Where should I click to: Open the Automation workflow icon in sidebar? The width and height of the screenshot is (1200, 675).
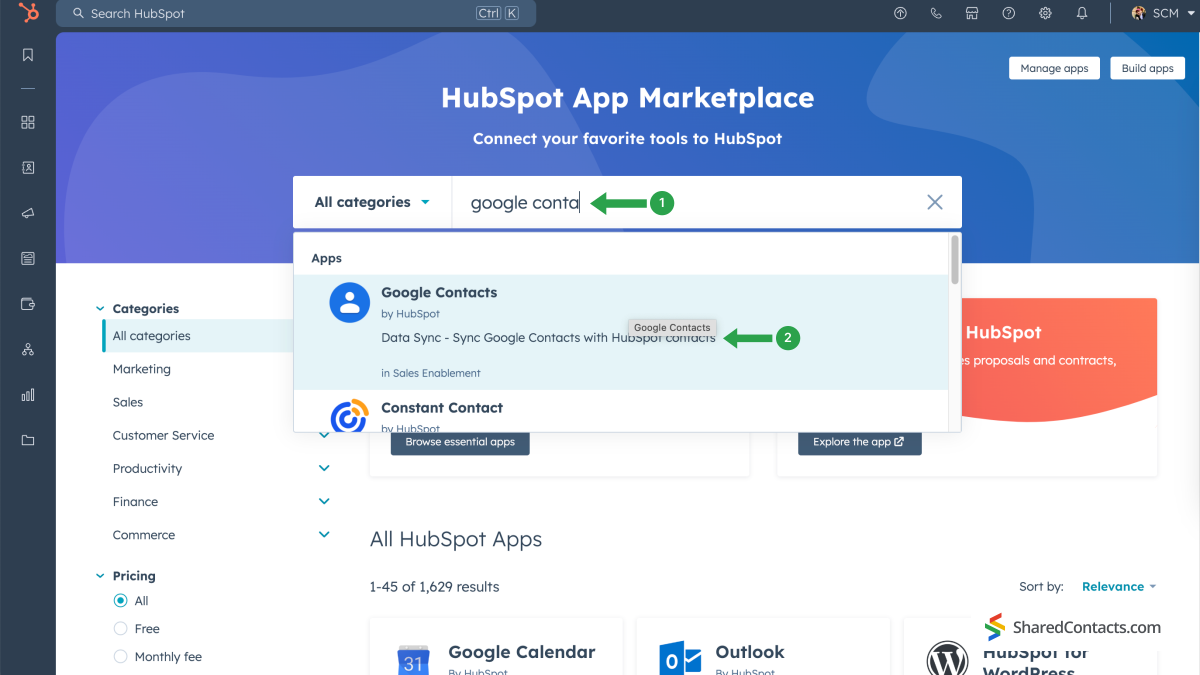pyautogui.click(x=28, y=349)
